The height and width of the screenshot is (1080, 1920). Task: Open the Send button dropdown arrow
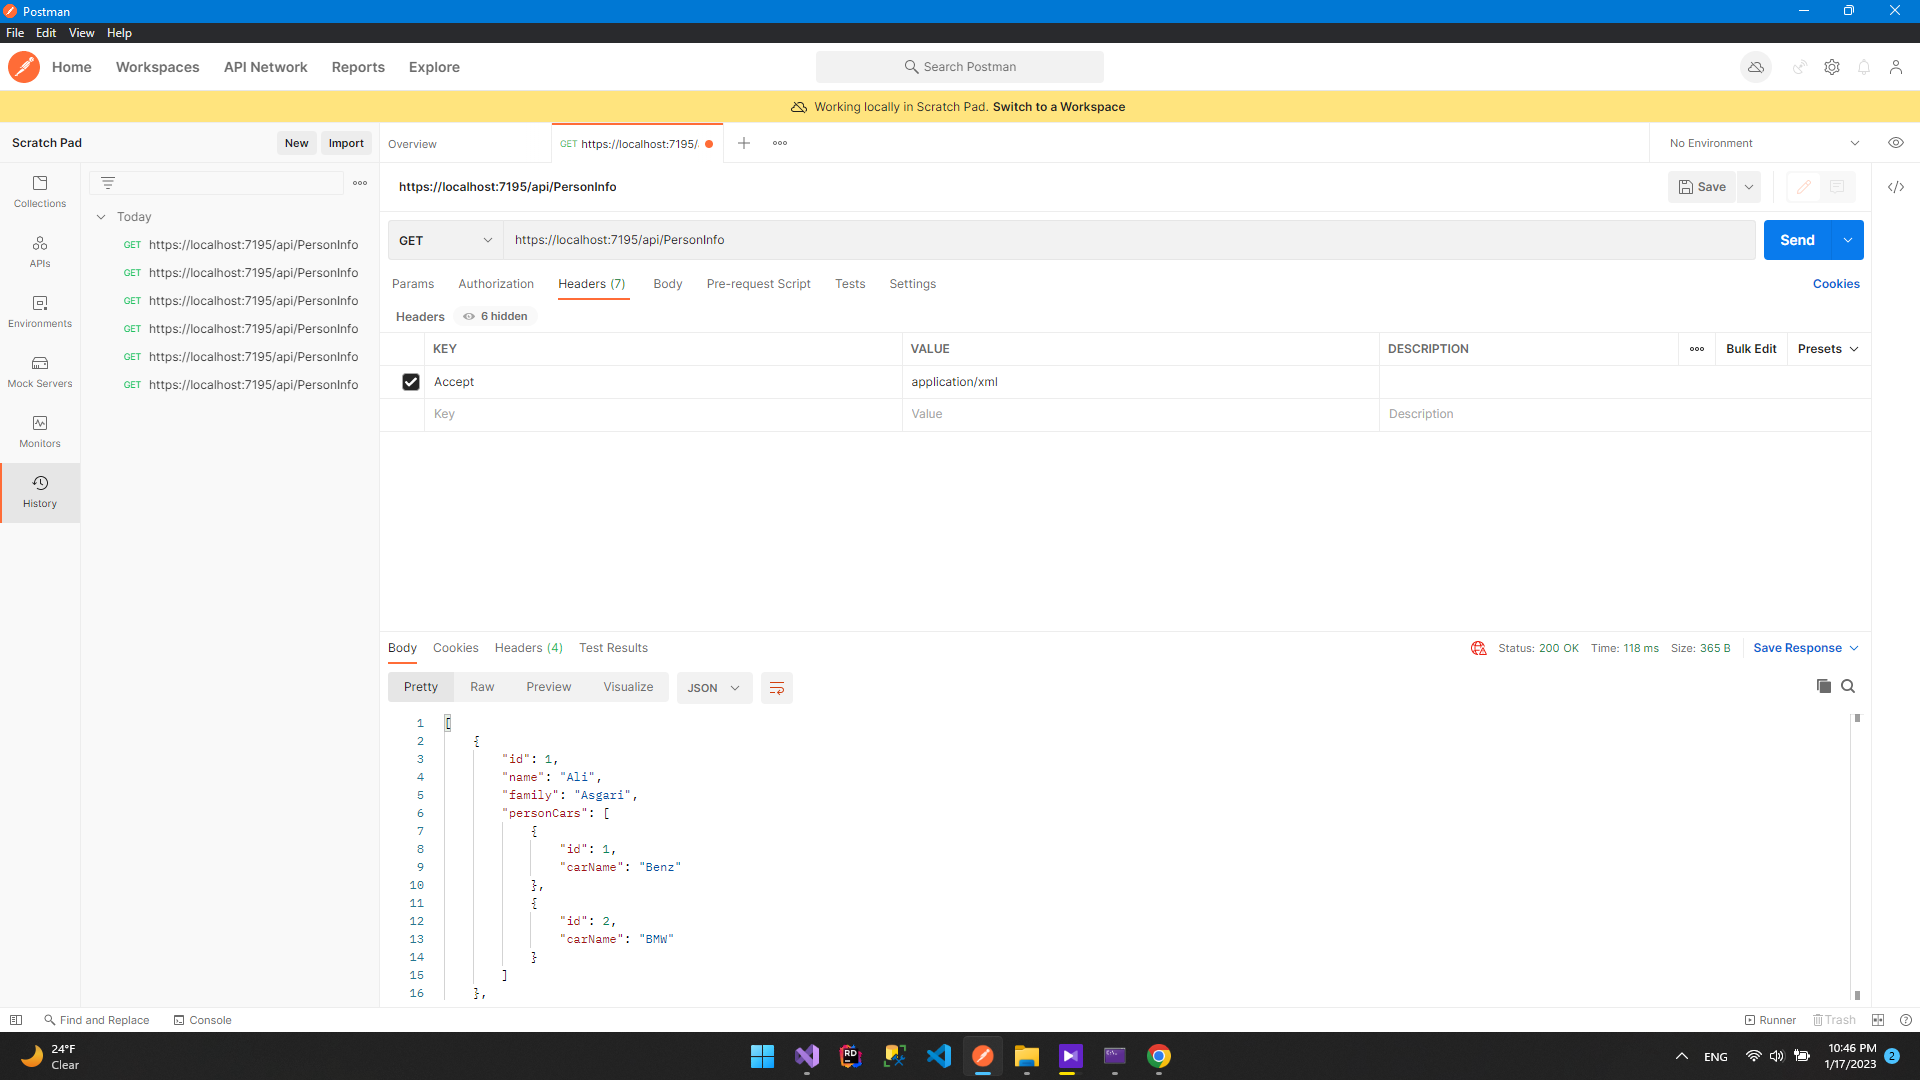coord(1848,240)
